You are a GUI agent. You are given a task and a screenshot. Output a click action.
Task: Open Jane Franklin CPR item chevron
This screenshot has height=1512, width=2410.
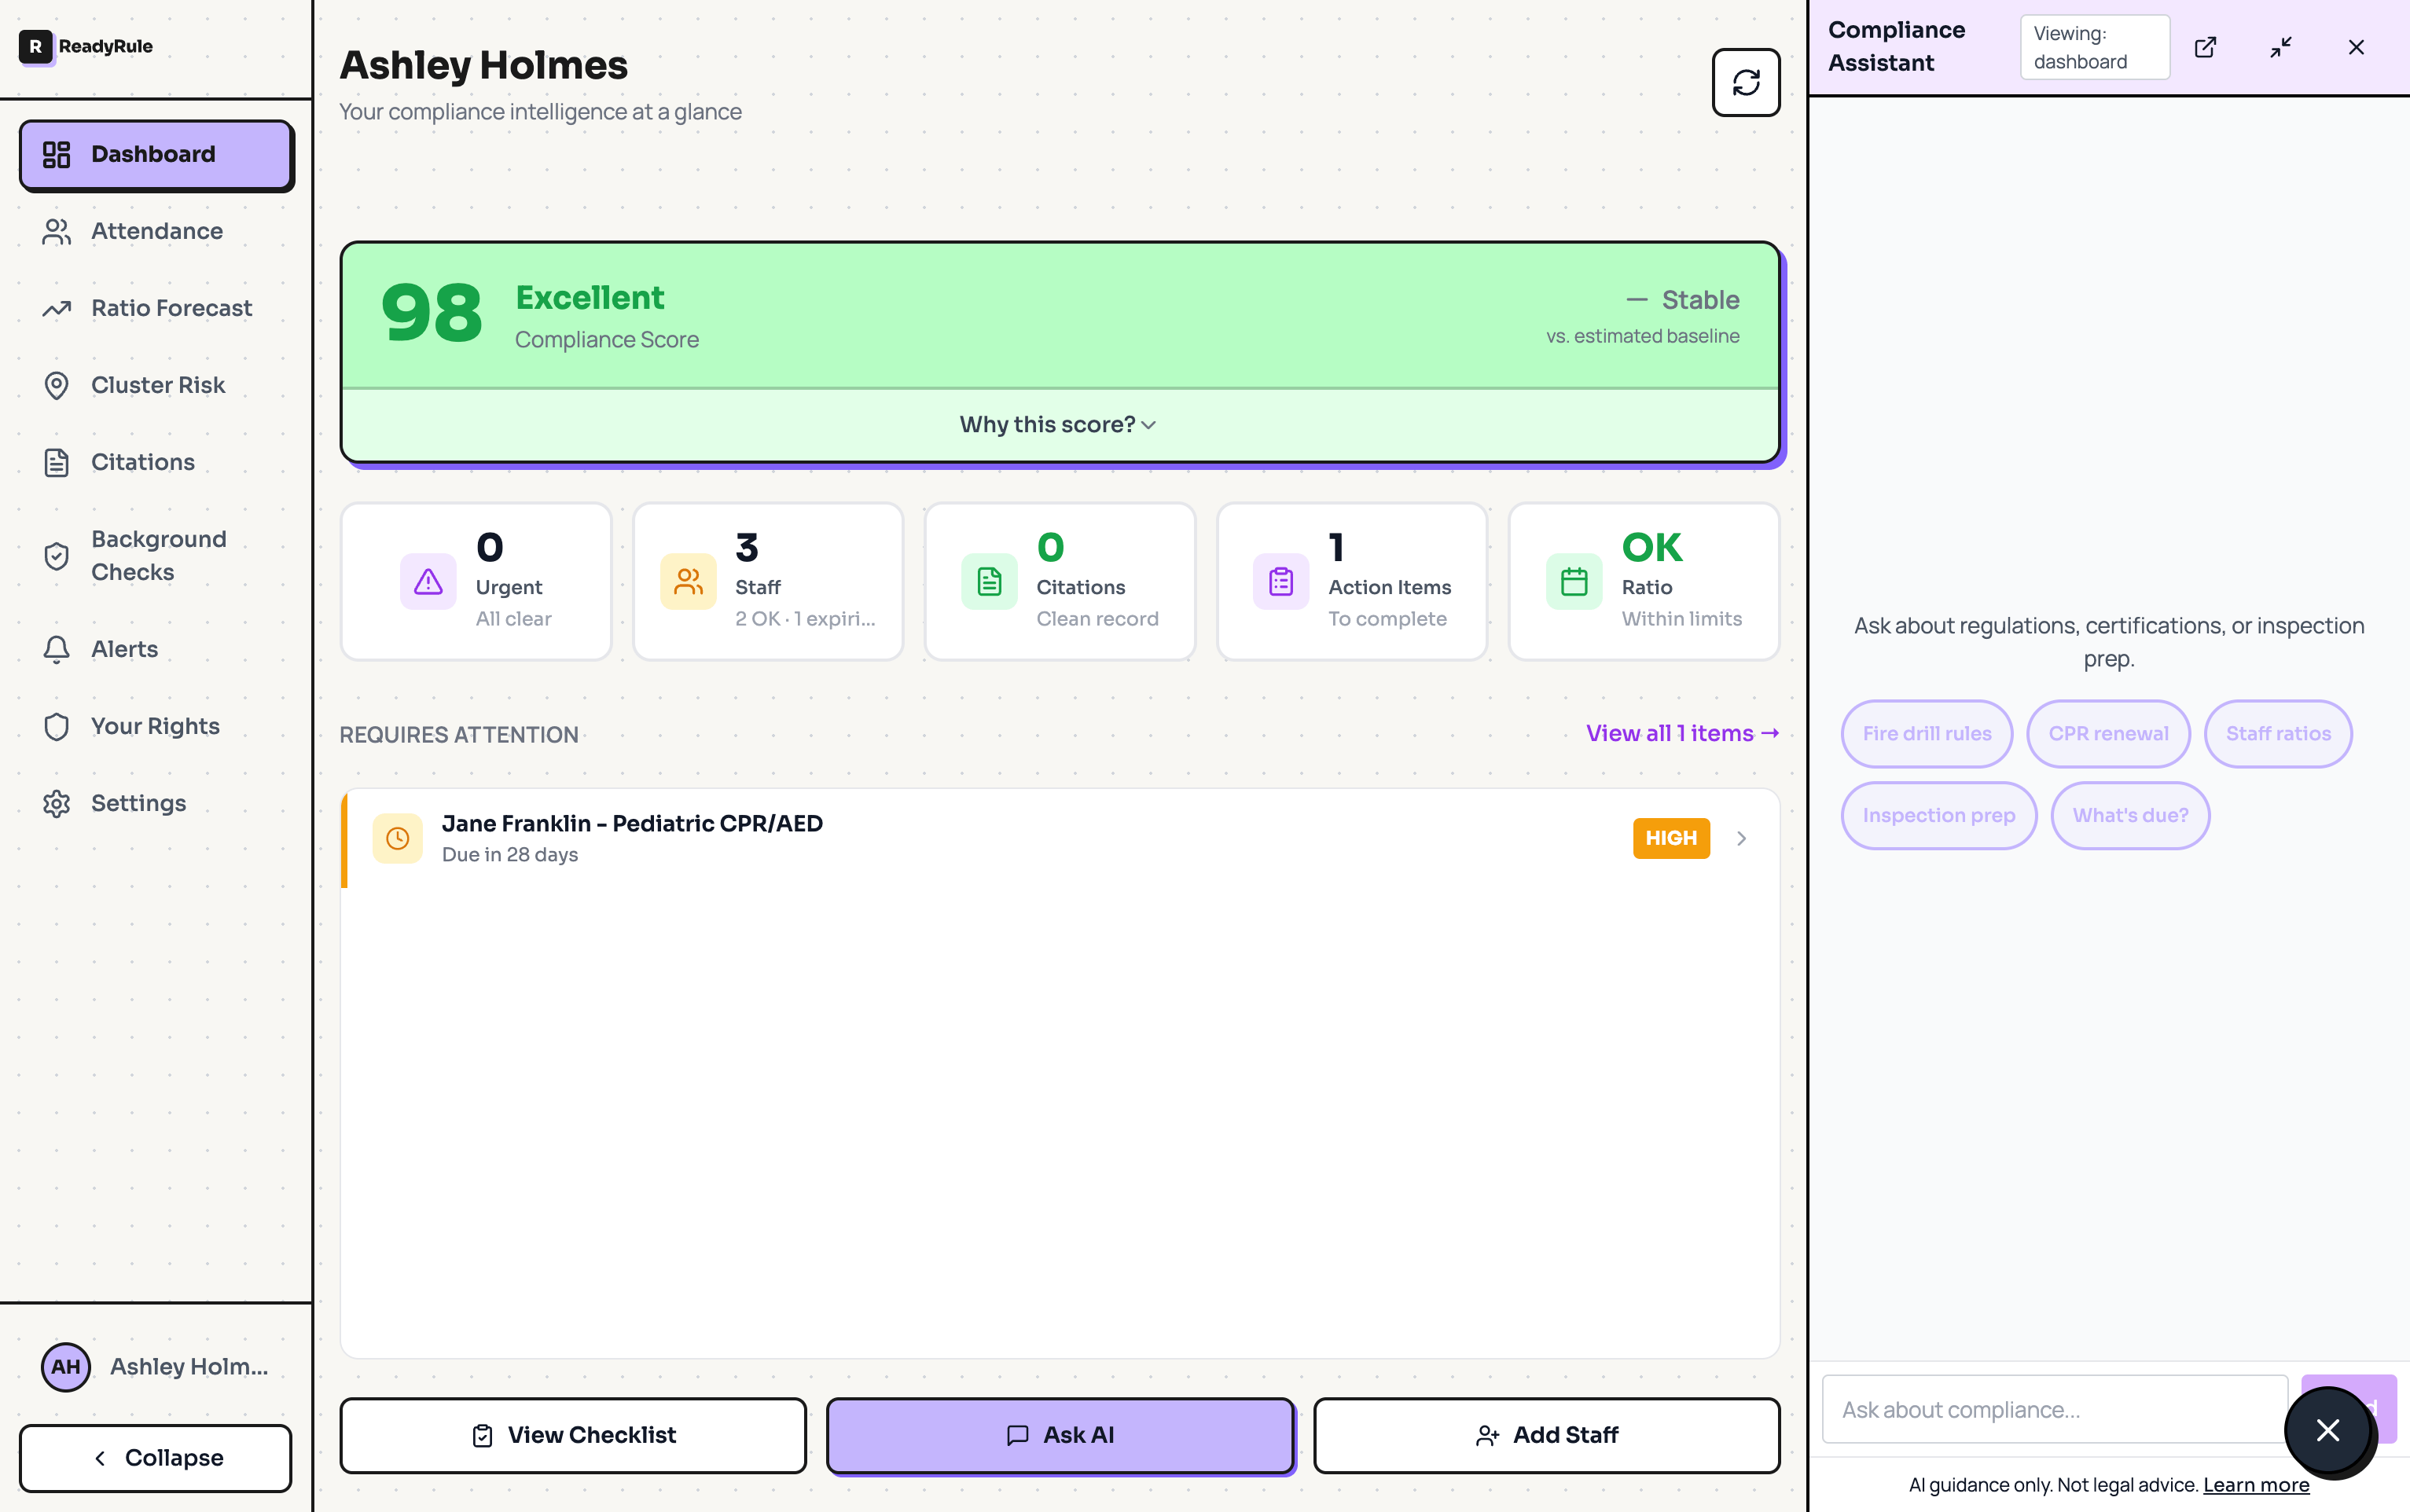pos(1741,838)
